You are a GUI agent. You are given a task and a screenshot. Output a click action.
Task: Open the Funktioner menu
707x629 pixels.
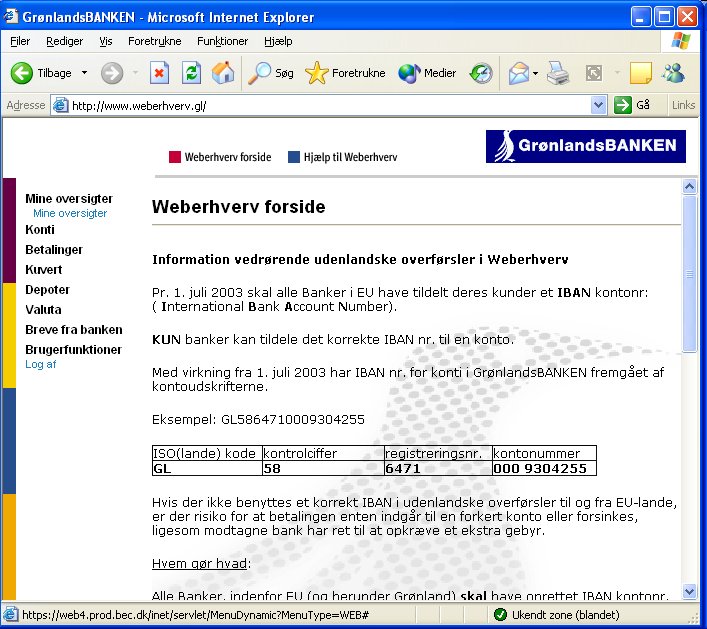click(222, 41)
